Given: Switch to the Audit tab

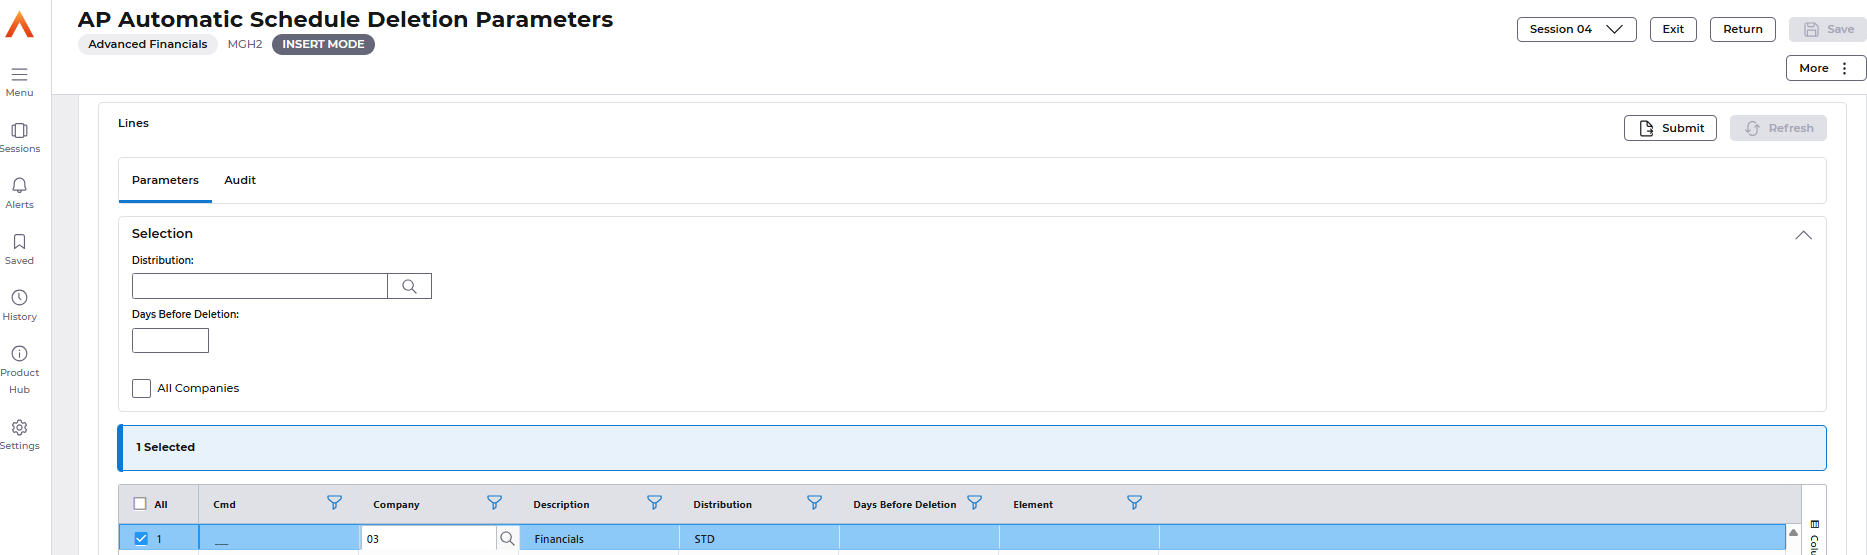Looking at the screenshot, I should [240, 180].
